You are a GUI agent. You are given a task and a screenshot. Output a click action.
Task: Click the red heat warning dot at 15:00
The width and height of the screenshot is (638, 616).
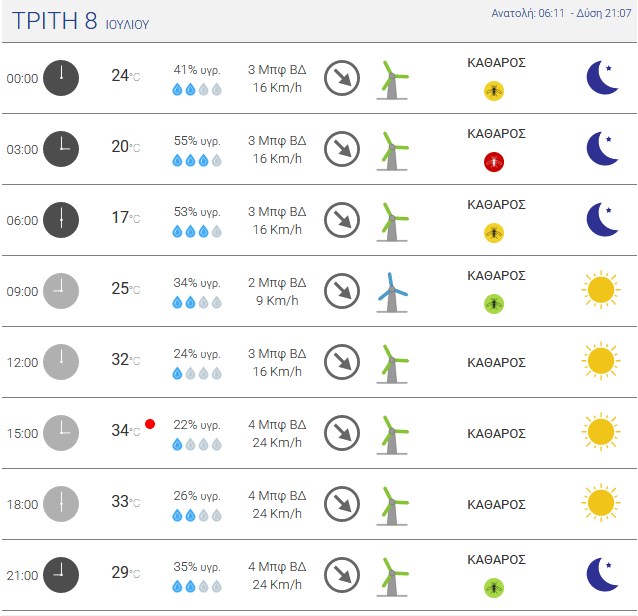150,424
